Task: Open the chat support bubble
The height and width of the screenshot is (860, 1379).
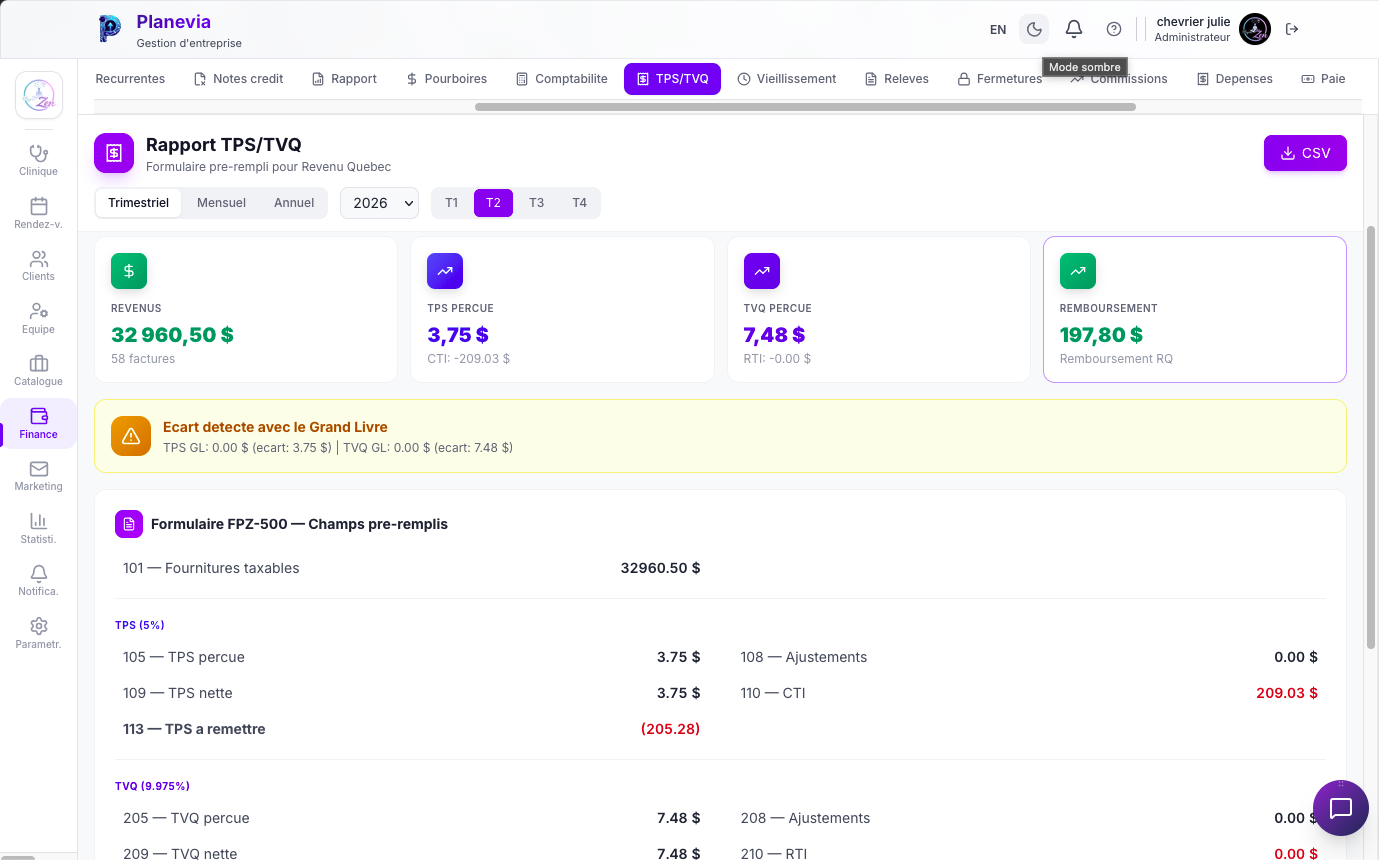Action: (1341, 808)
